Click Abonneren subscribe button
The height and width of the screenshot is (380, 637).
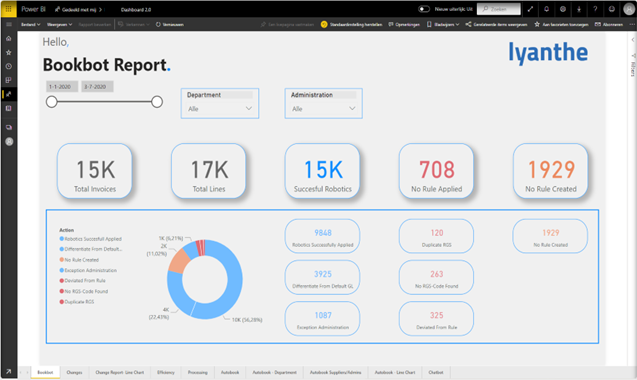[x=609, y=24]
